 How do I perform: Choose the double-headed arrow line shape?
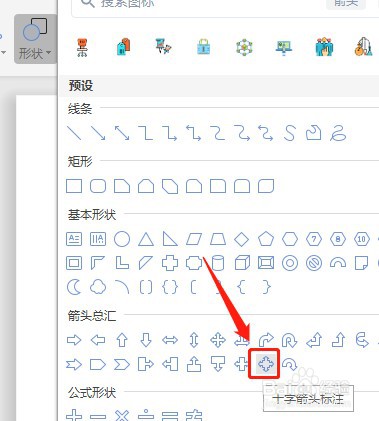[122, 133]
